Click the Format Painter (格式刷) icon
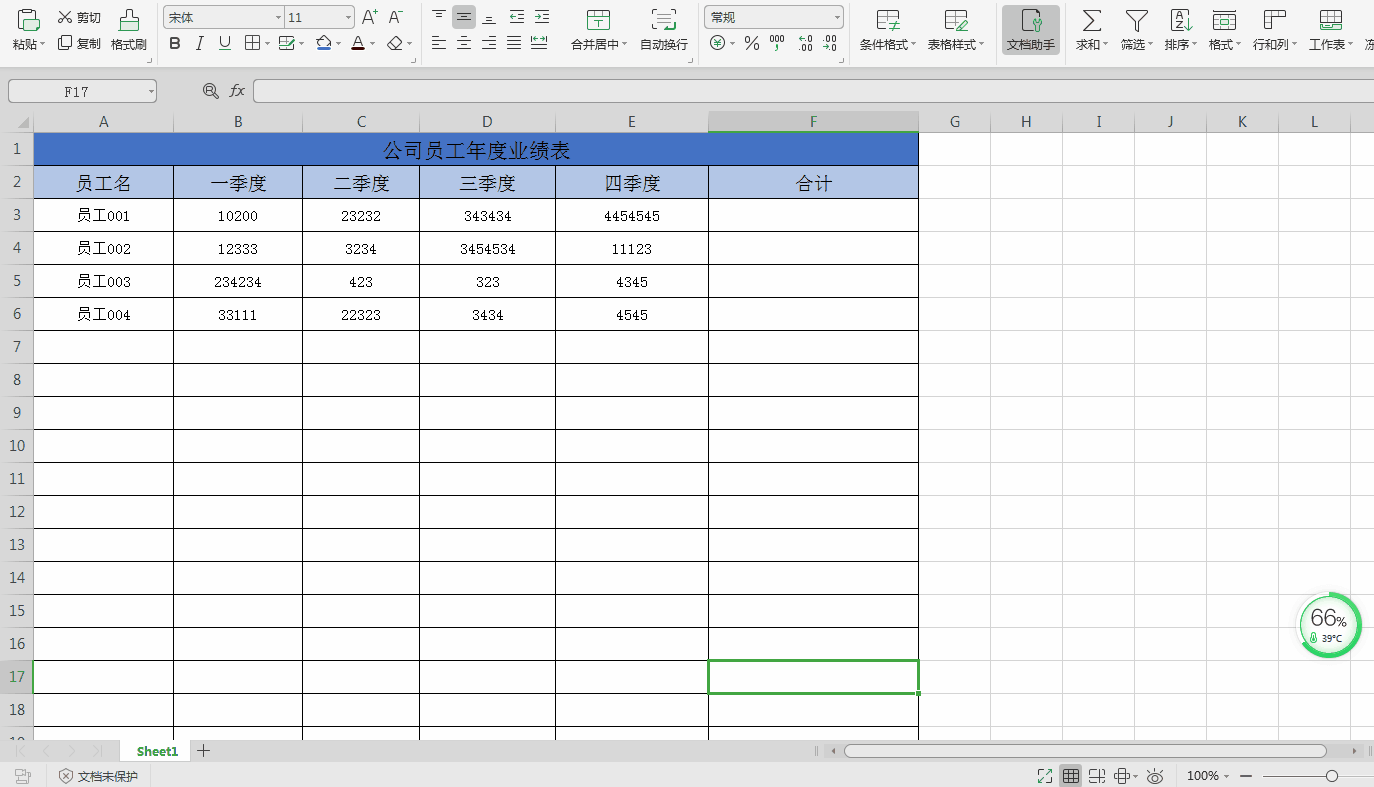The width and height of the screenshot is (1374, 787). coord(128,20)
